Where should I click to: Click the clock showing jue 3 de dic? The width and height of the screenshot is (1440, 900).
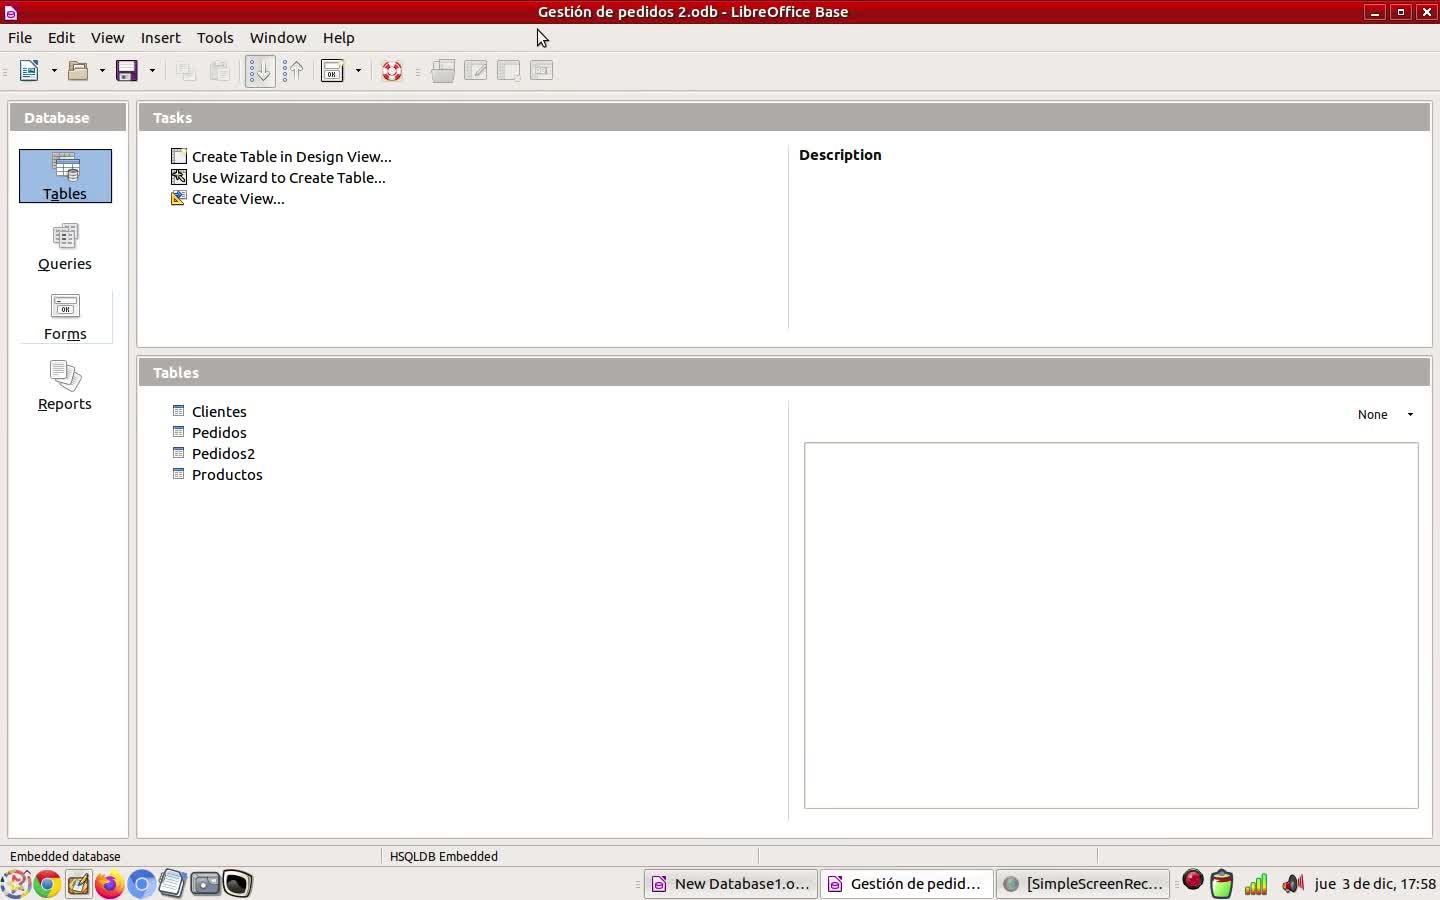pyautogui.click(x=1375, y=884)
